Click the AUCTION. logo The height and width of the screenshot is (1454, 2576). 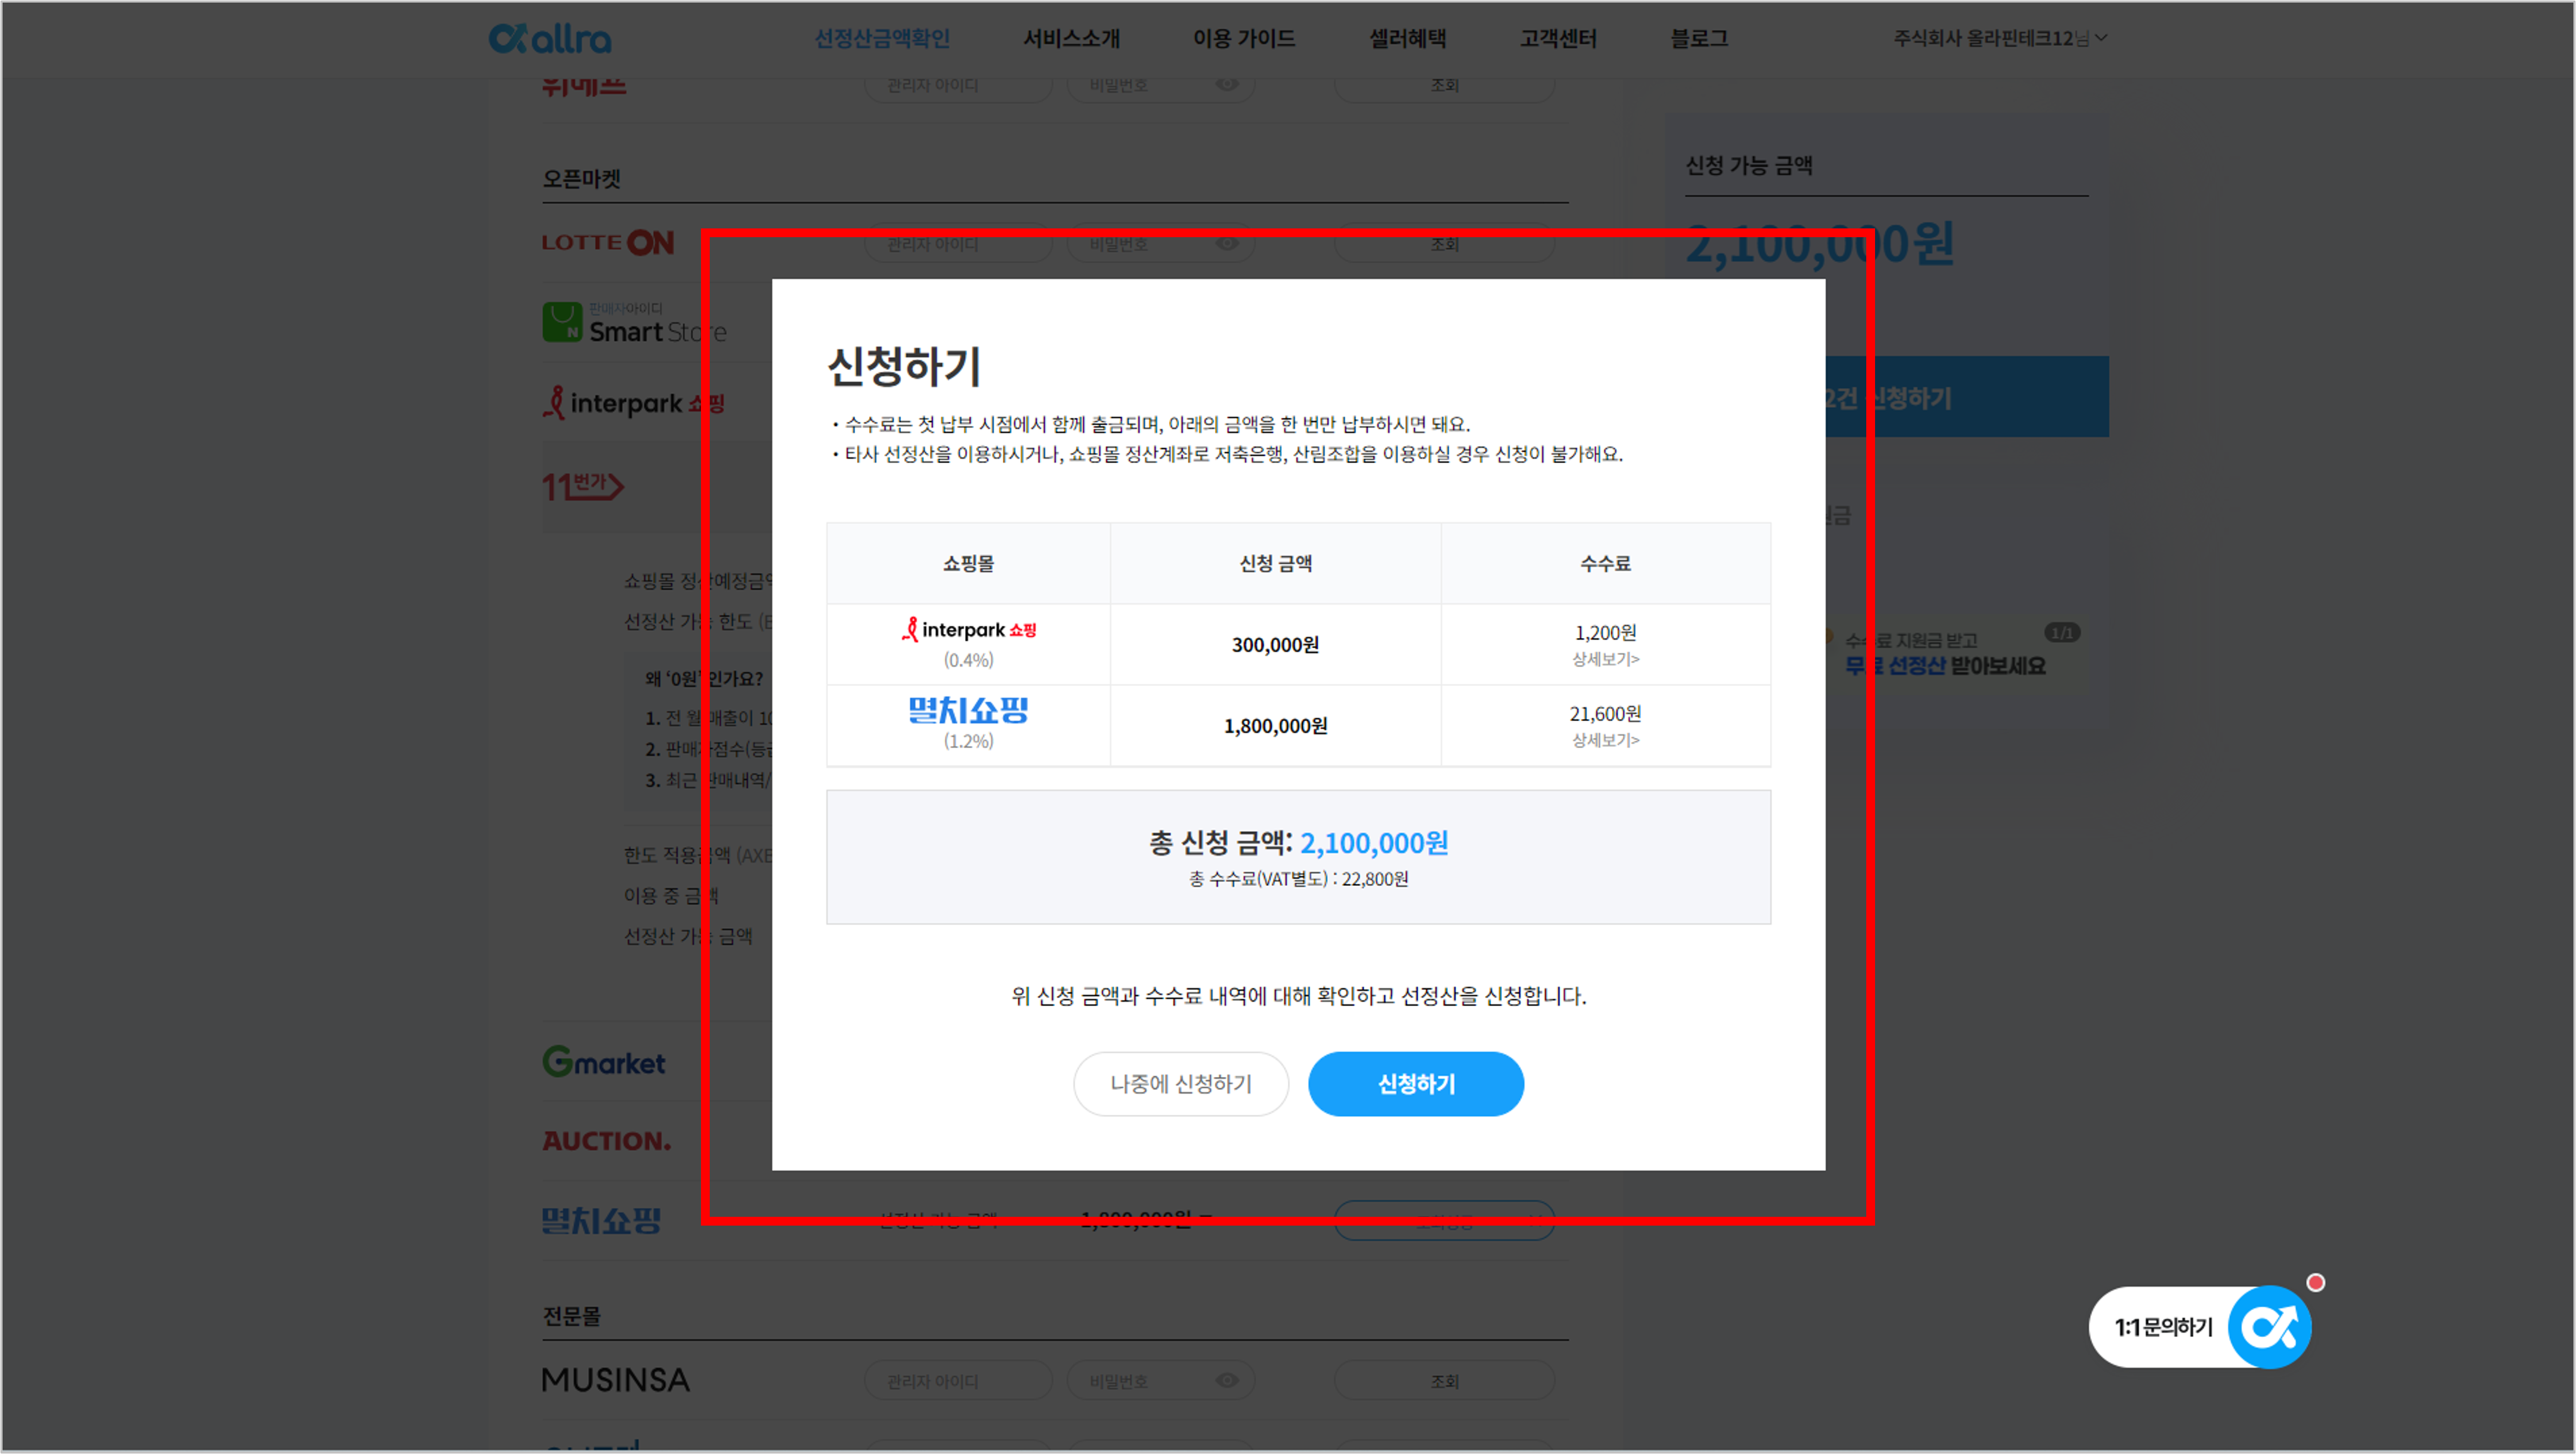tap(606, 1141)
